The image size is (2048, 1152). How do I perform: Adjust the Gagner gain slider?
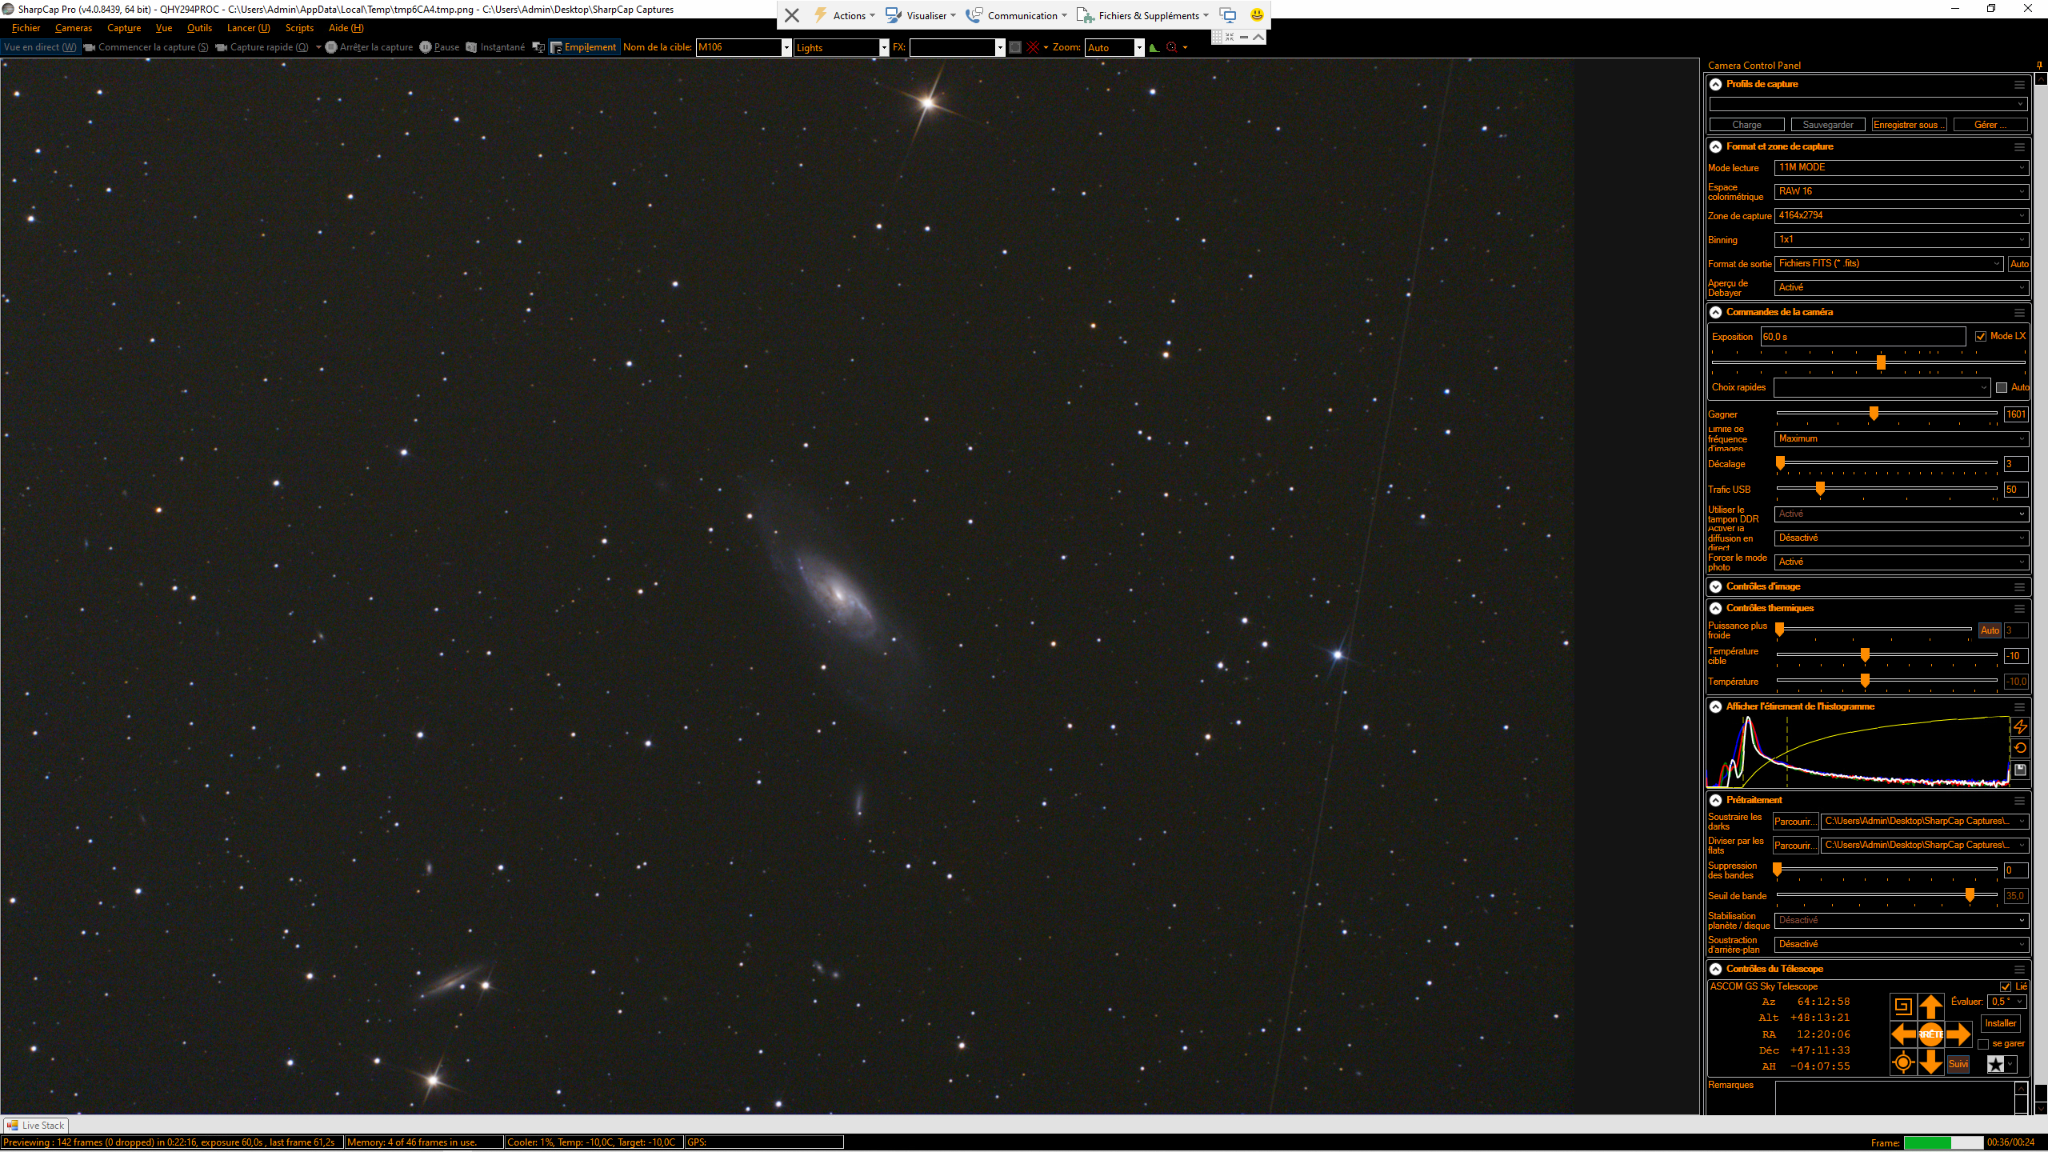1874,413
